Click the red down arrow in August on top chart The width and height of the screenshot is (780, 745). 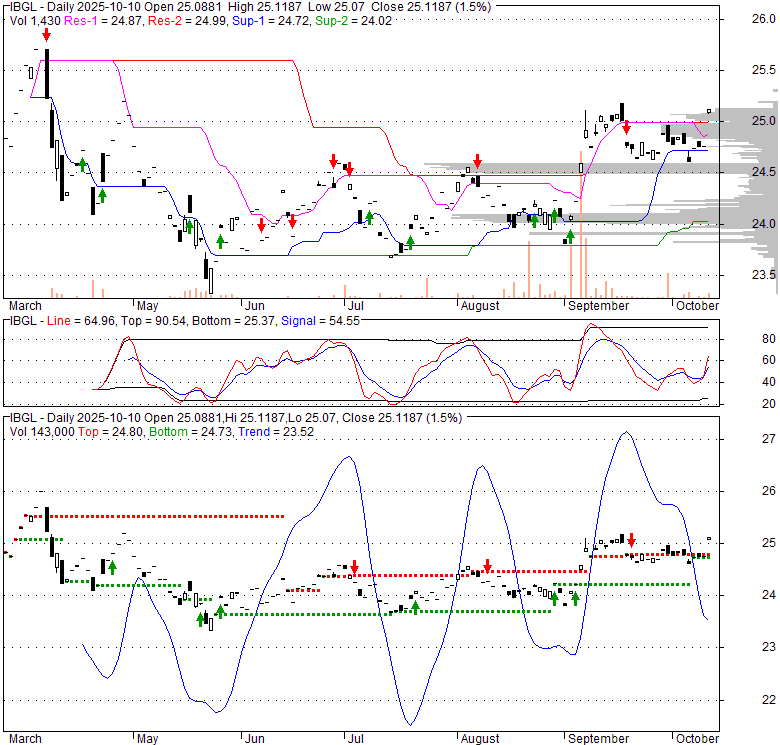478,161
